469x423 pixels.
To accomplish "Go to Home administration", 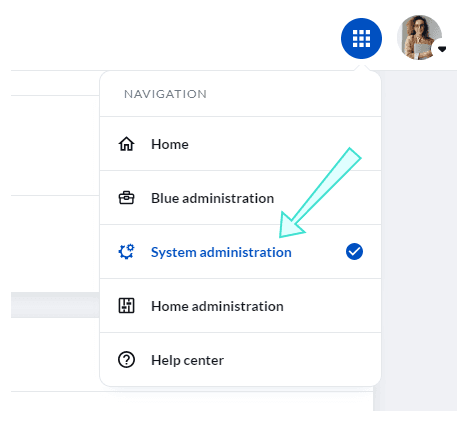I will tap(240, 306).
